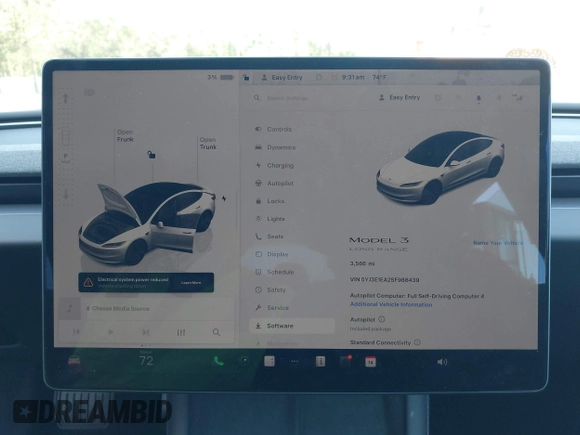Tap the 3% battery indicator

tap(220, 77)
